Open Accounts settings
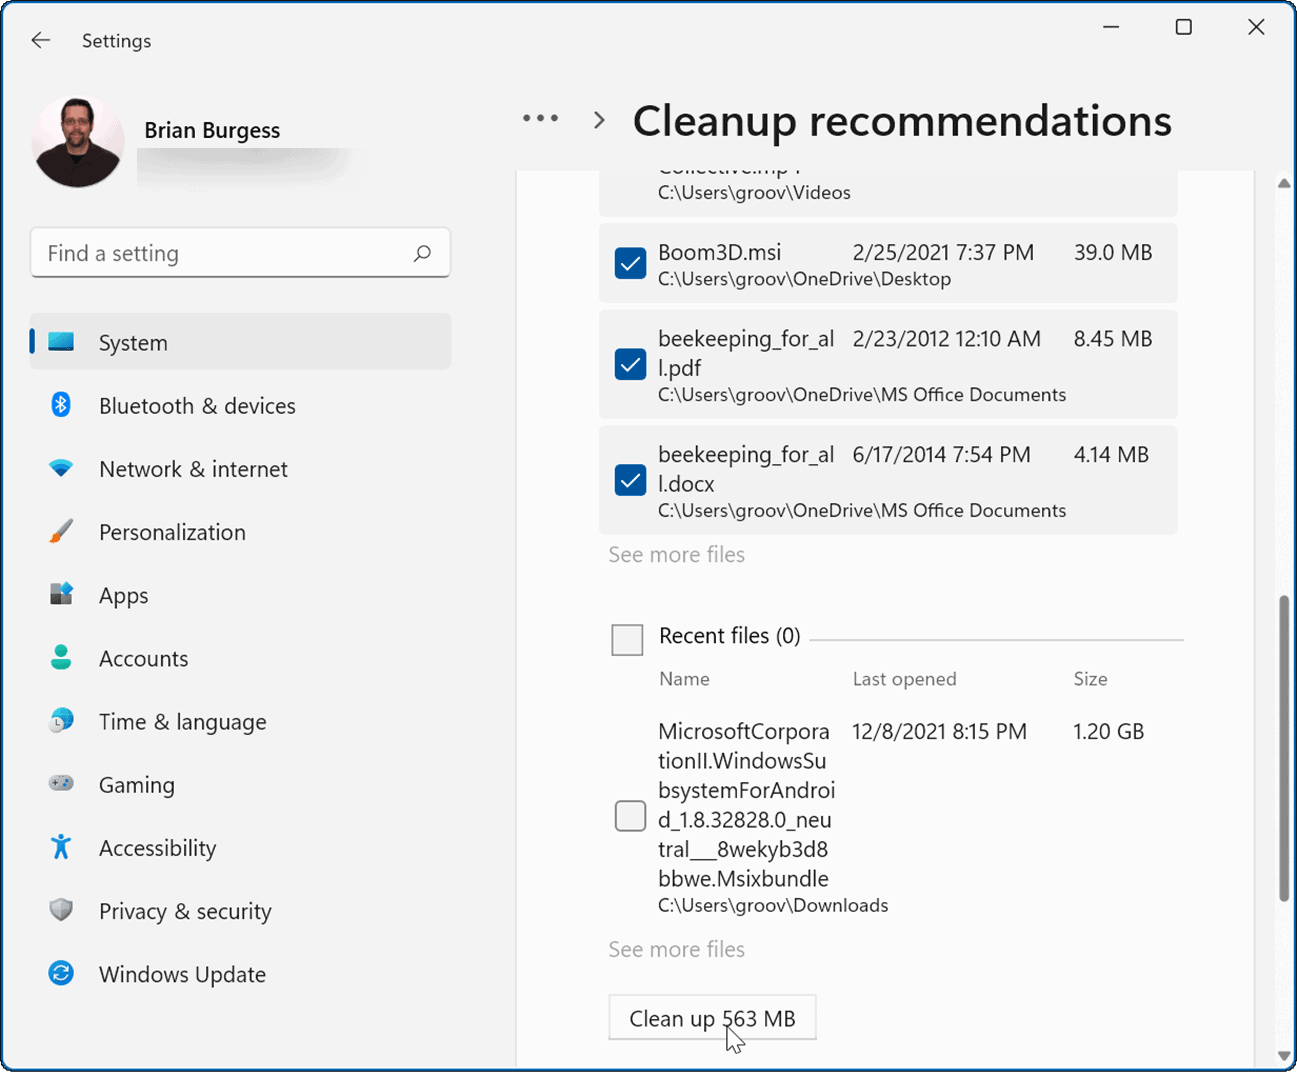This screenshot has width=1297, height=1076. coord(143,658)
